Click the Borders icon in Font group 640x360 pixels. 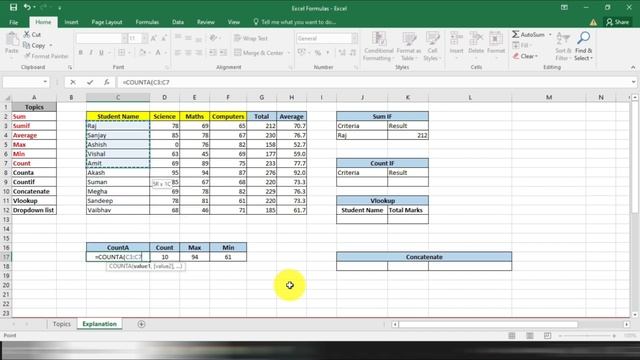(x=122, y=52)
